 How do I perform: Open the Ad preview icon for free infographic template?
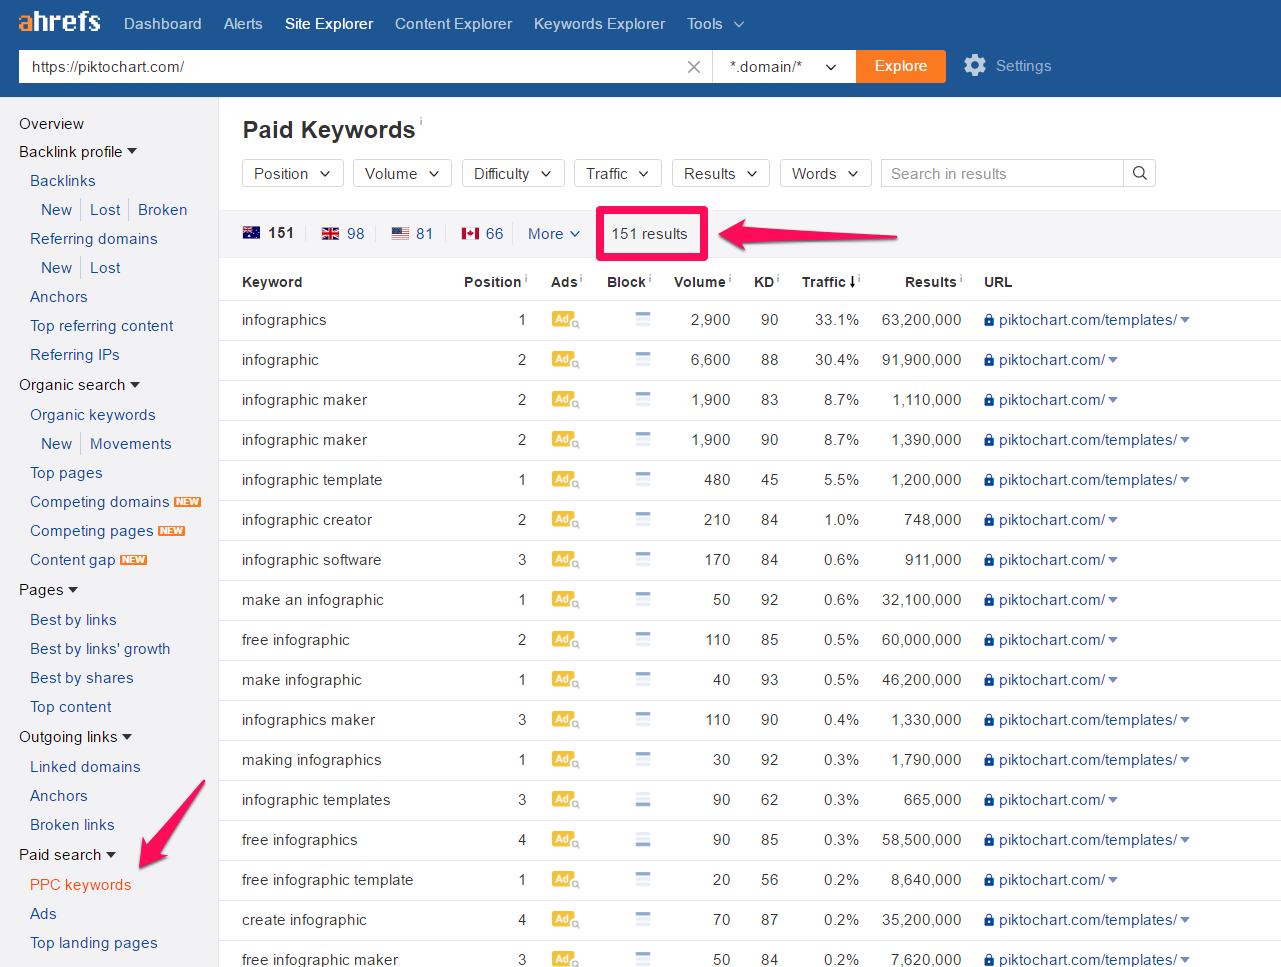(x=565, y=880)
